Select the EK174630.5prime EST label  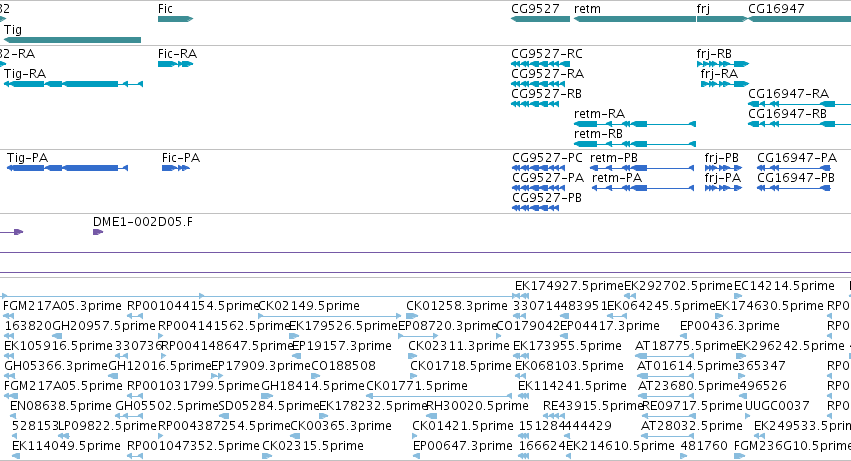pyautogui.click(x=770, y=306)
